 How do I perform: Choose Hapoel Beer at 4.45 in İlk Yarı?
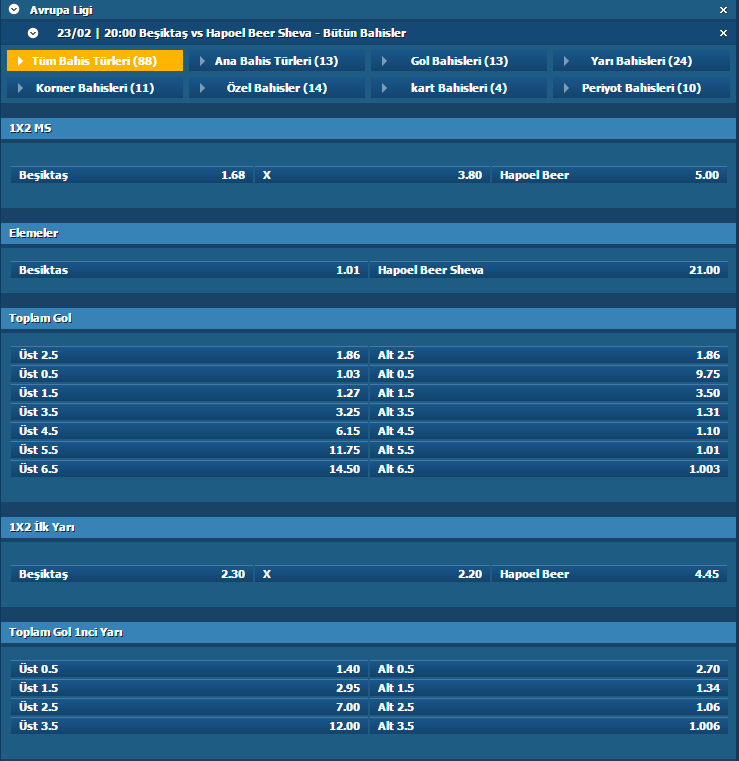609,574
